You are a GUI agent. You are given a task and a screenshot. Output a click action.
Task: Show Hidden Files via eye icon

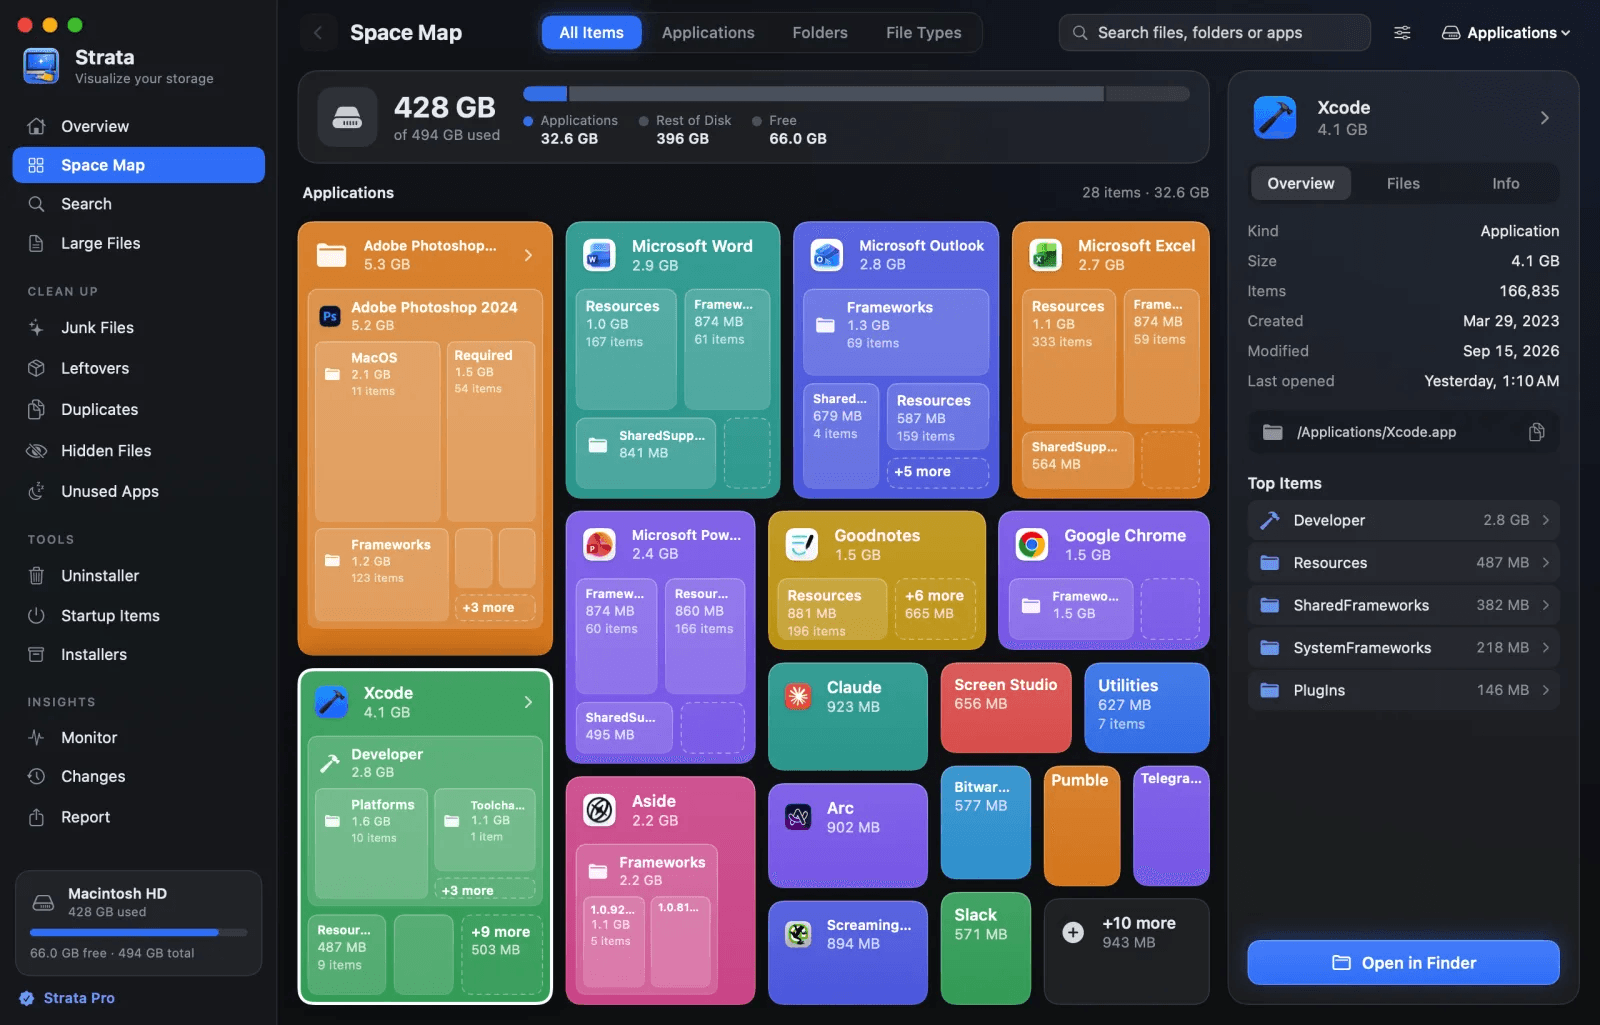click(x=37, y=450)
